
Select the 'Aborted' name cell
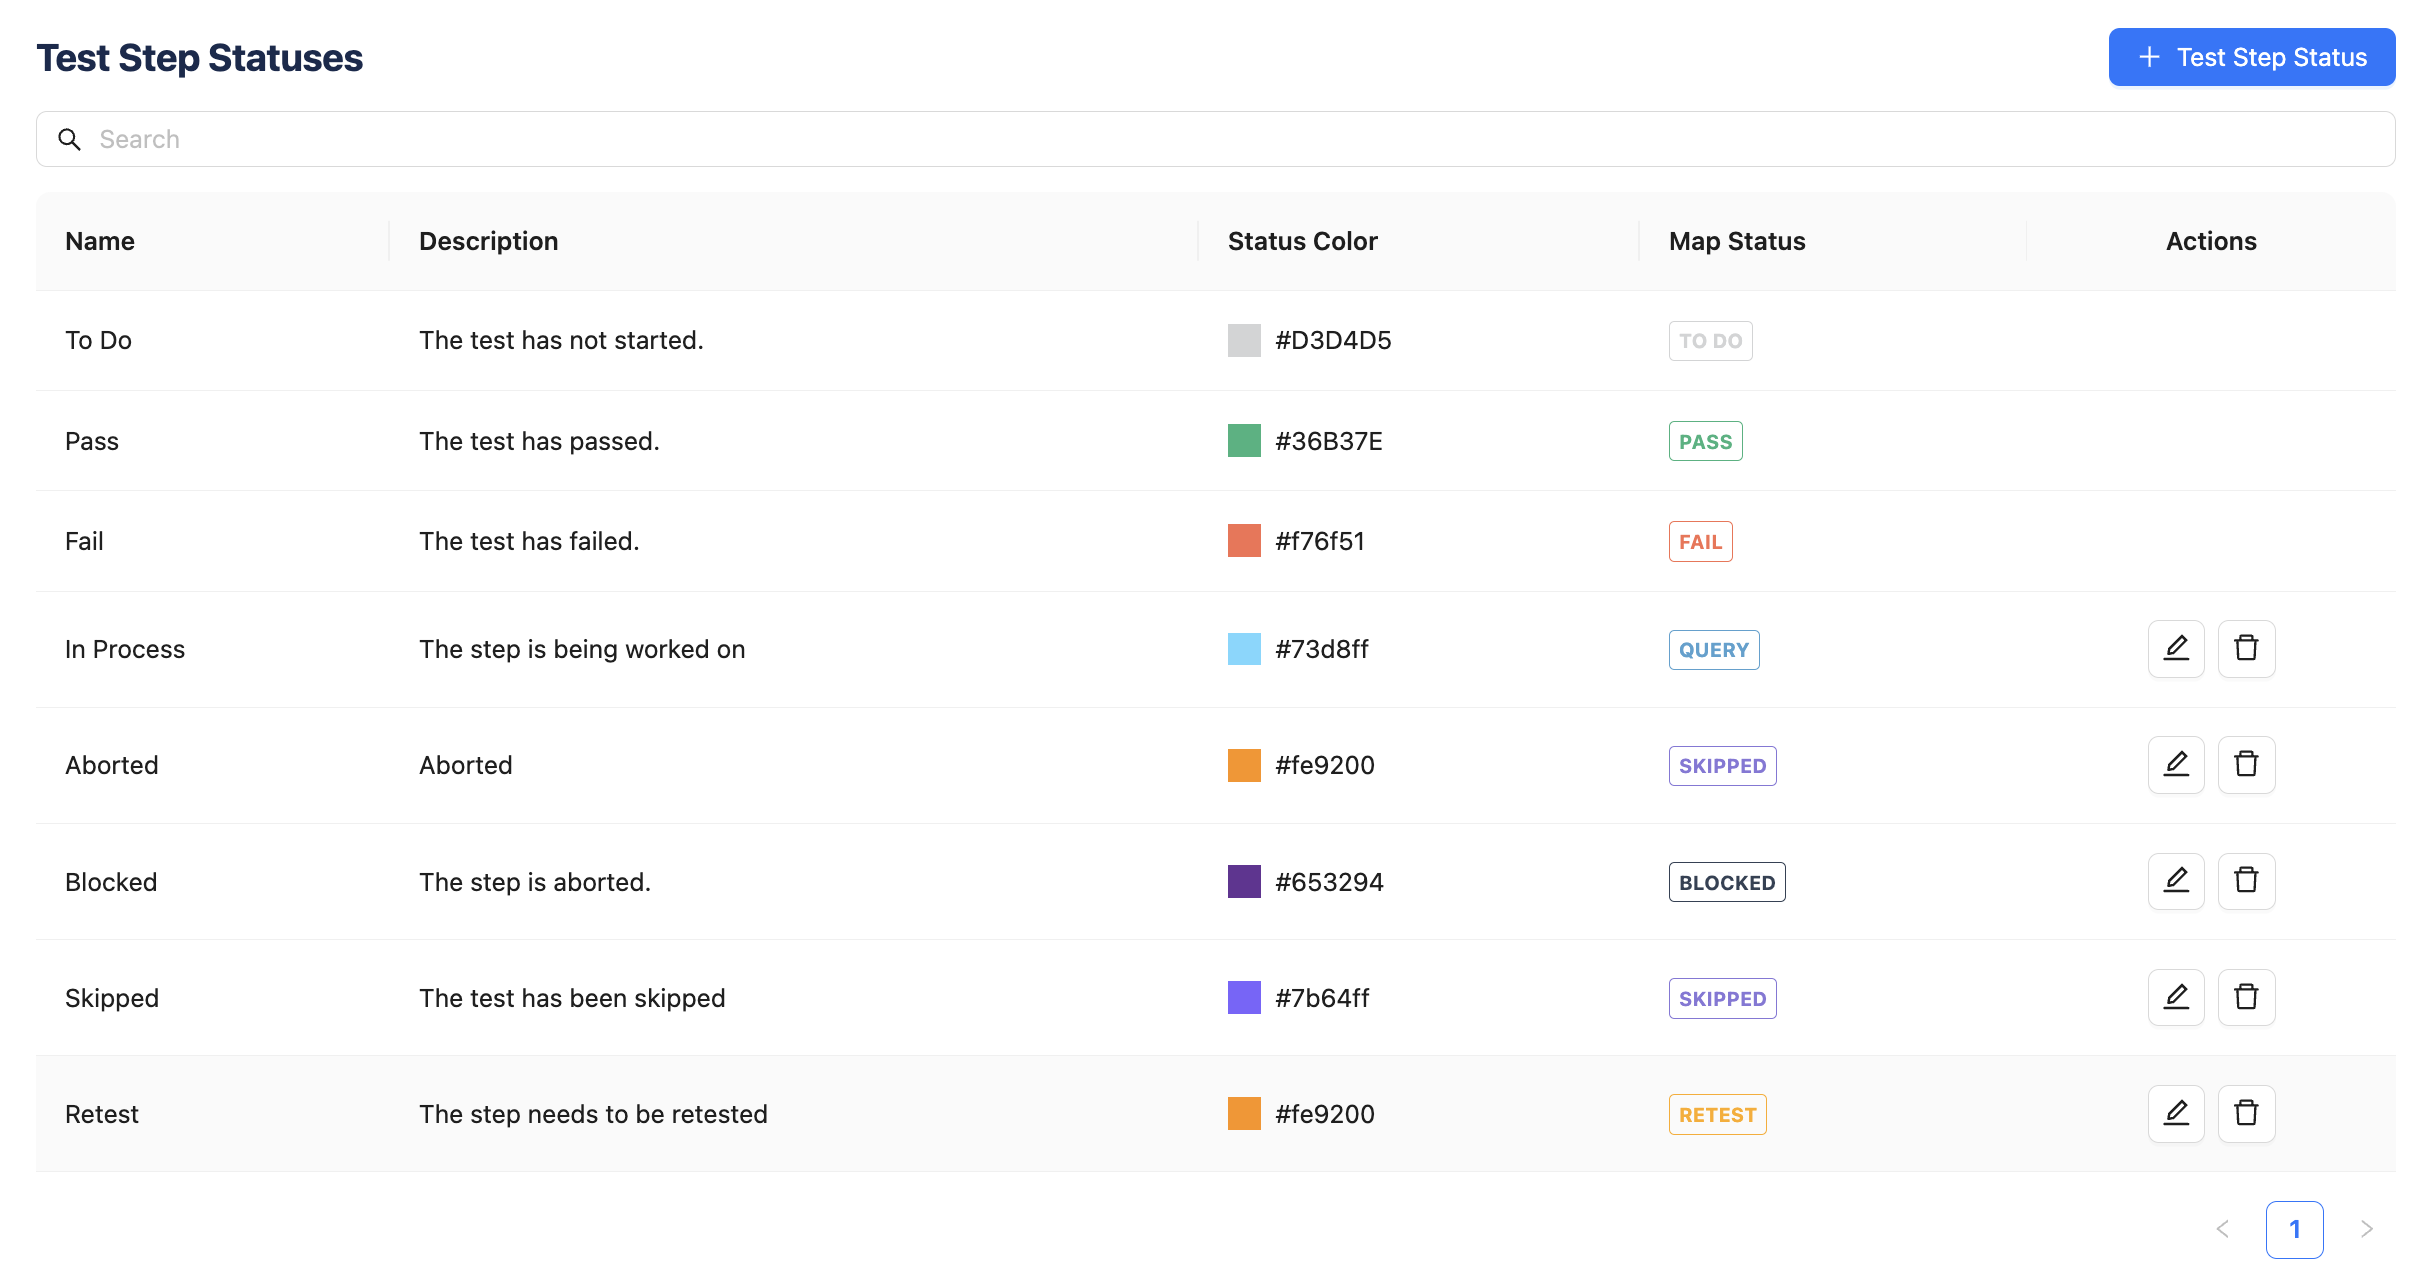pyautogui.click(x=112, y=765)
